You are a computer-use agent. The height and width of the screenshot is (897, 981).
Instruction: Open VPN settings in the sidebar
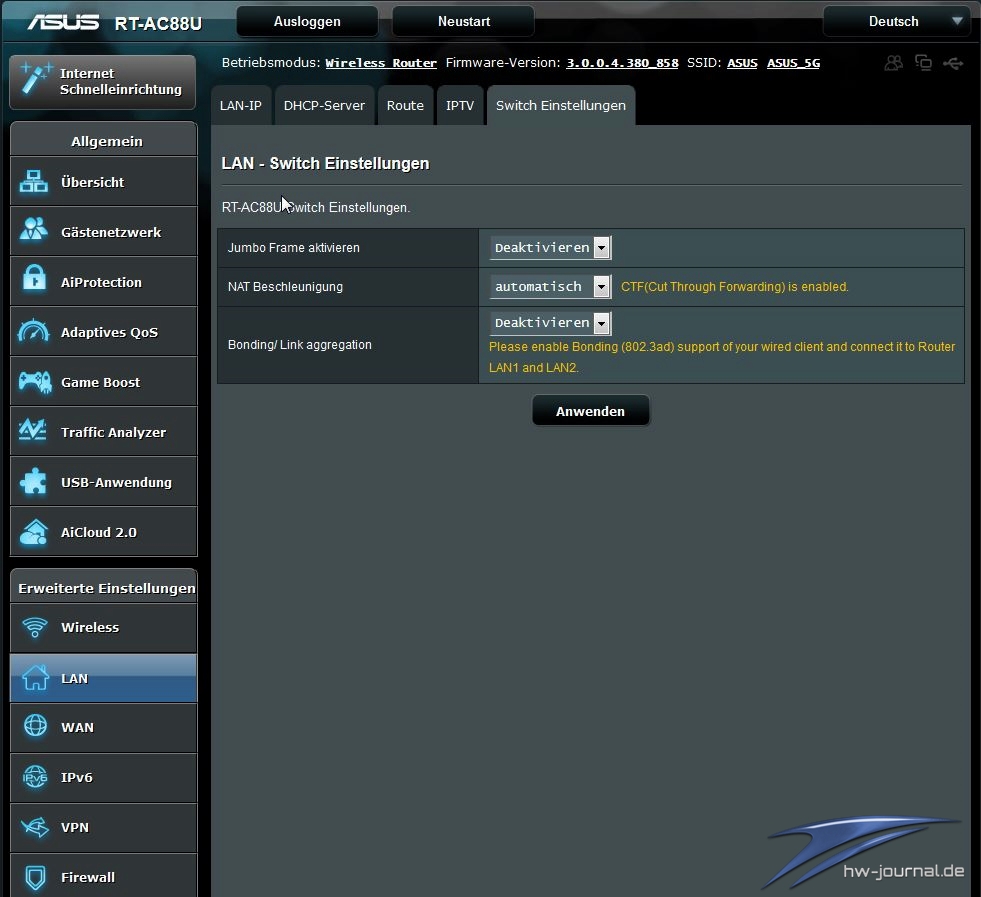[104, 828]
